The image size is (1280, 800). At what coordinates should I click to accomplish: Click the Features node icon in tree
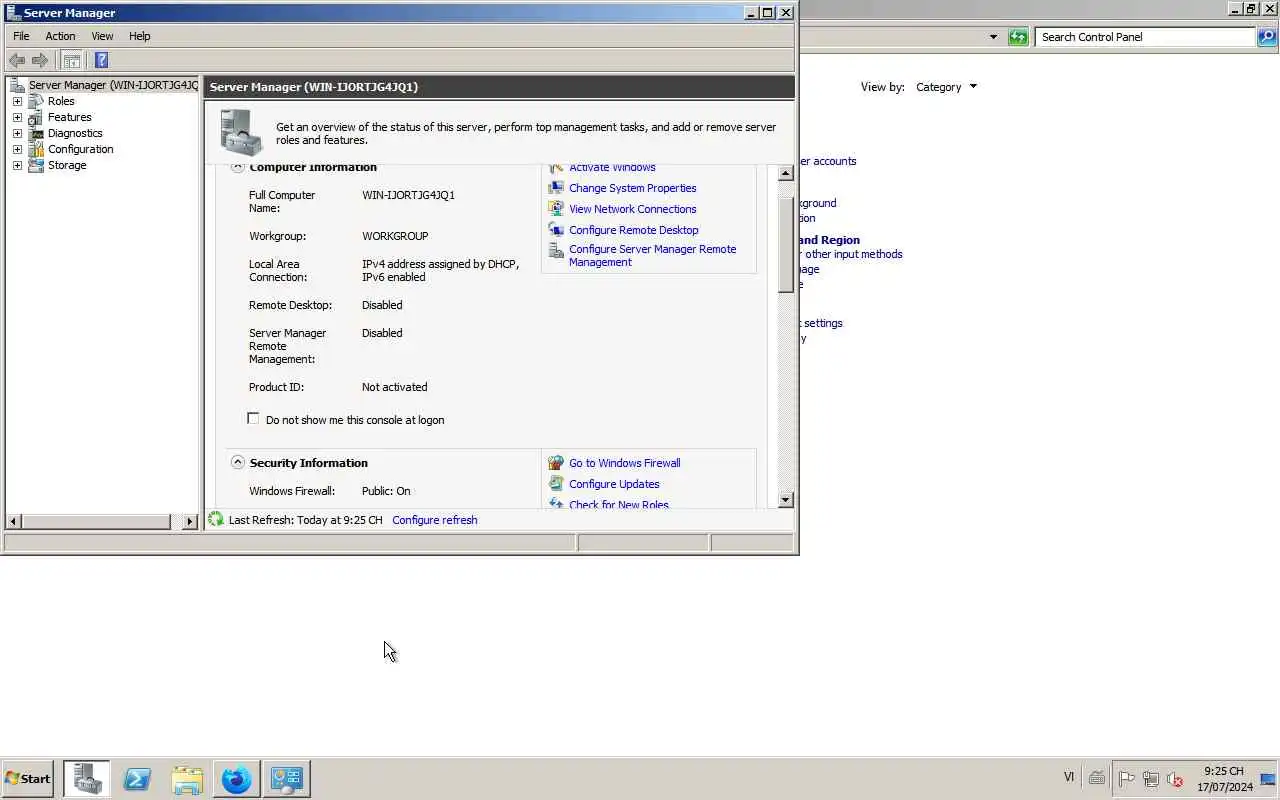pos(36,117)
